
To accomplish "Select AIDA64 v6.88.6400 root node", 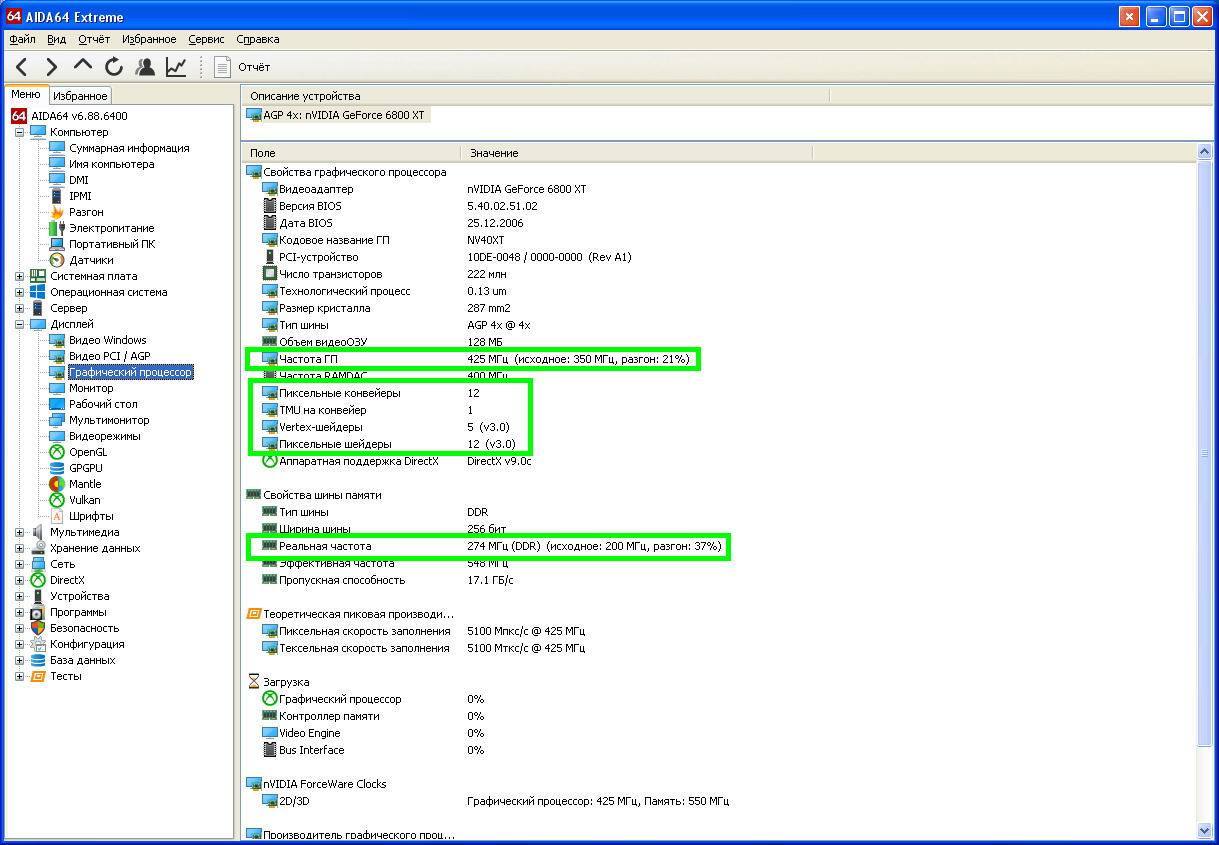I will pos(79,116).
